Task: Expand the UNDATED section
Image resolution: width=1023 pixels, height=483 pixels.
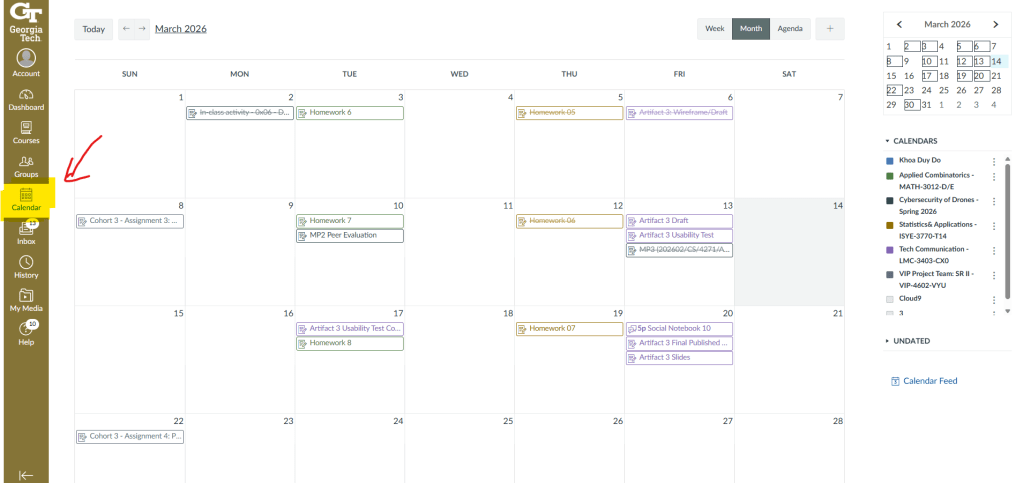Action: [x=908, y=341]
